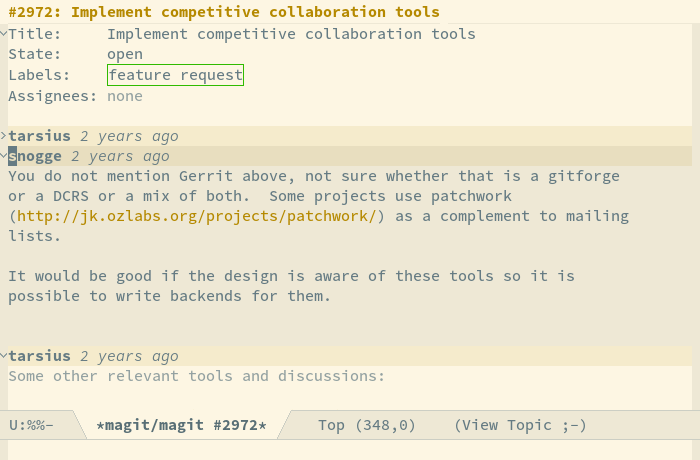
Task: Click the feature request label
Action: (x=175, y=75)
